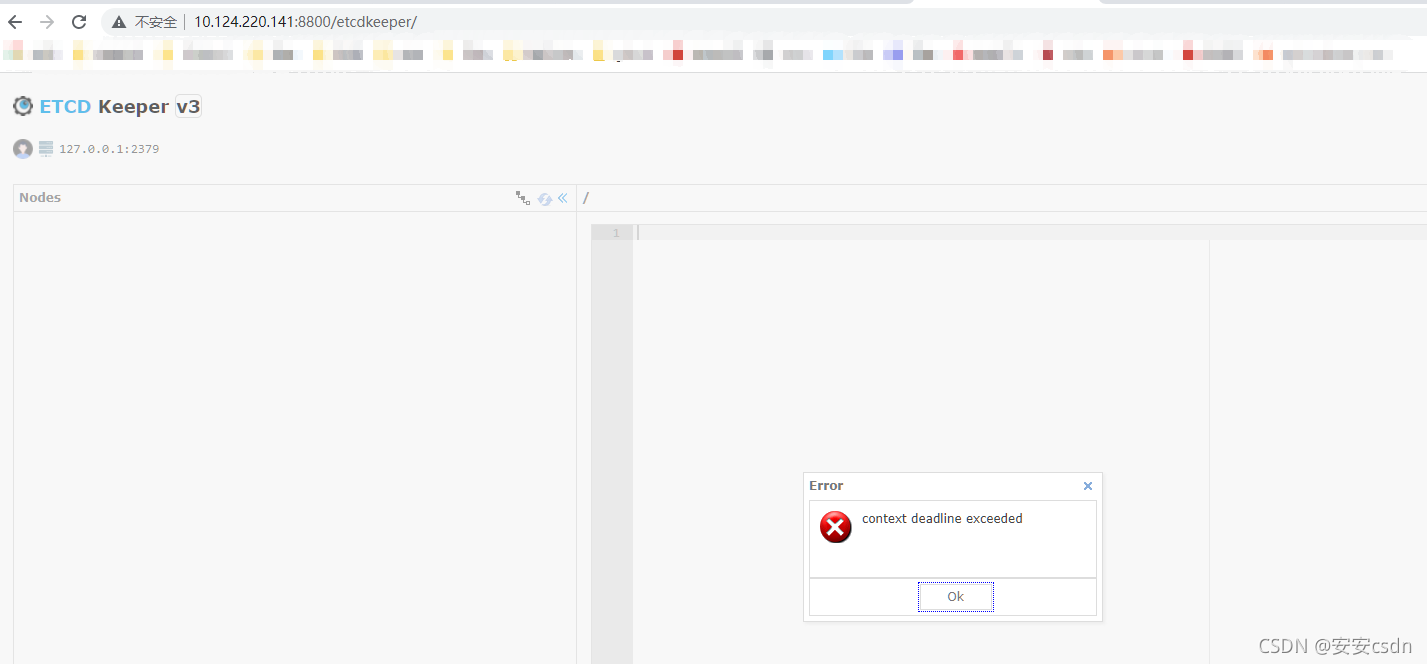This screenshot has width=1427, height=664.
Task: Click the ETCD Keeper gear logo
Action: click(22, 105)
